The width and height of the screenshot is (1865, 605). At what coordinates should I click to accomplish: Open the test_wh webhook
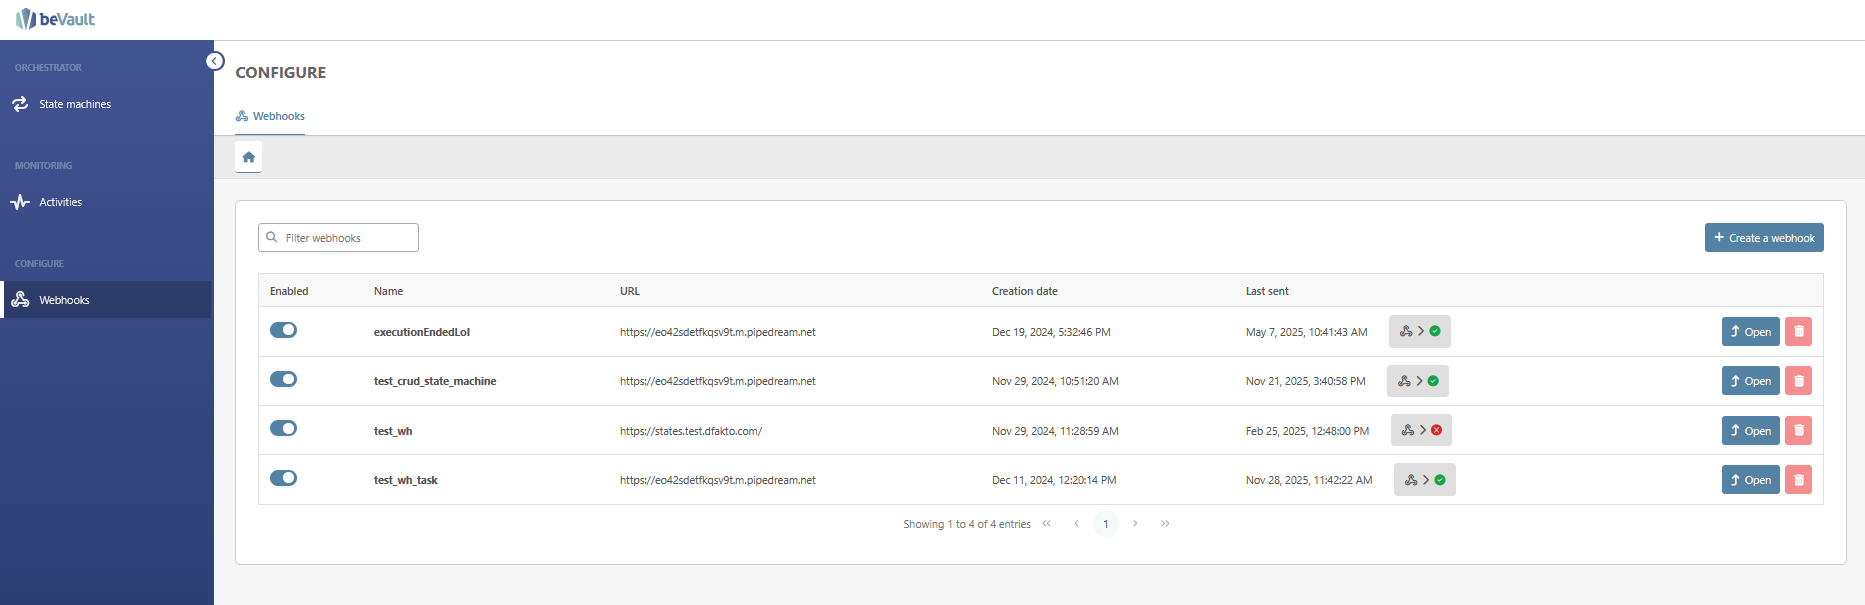(1750, 431)
